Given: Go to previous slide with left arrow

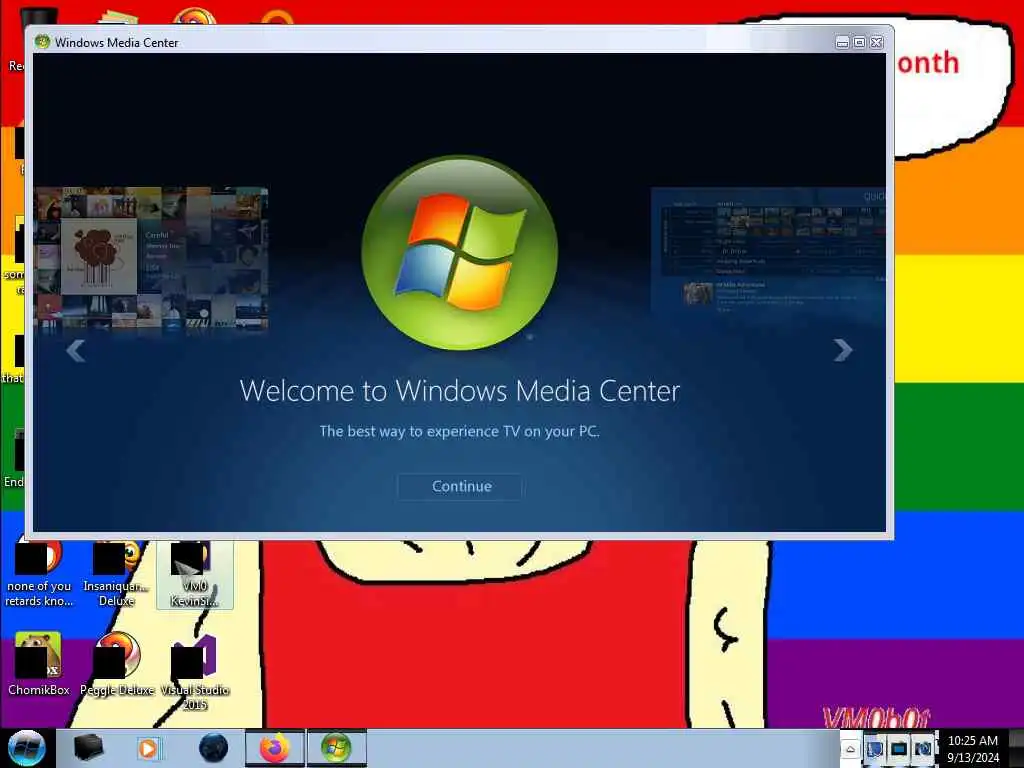Looking at the screenshot, I should coord(76,351).
